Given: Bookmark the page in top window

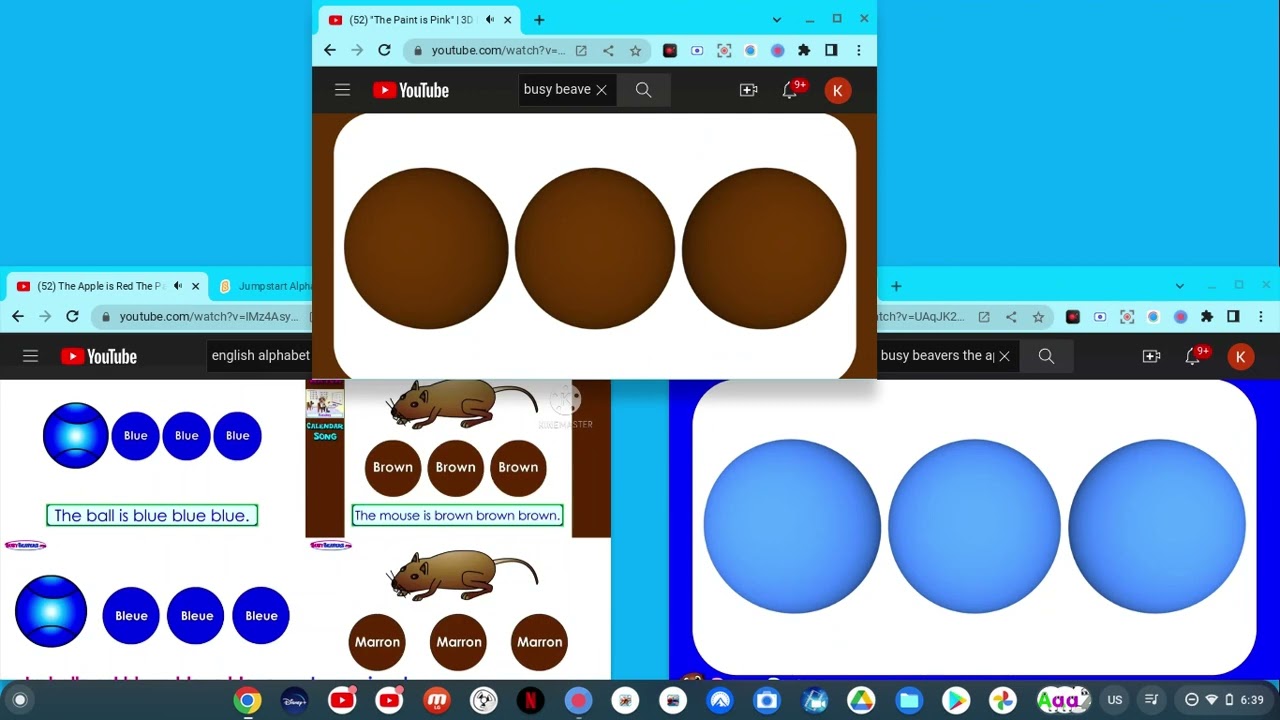Looking at the screenshot, I should pyautogui.click(x=635, y=50).
